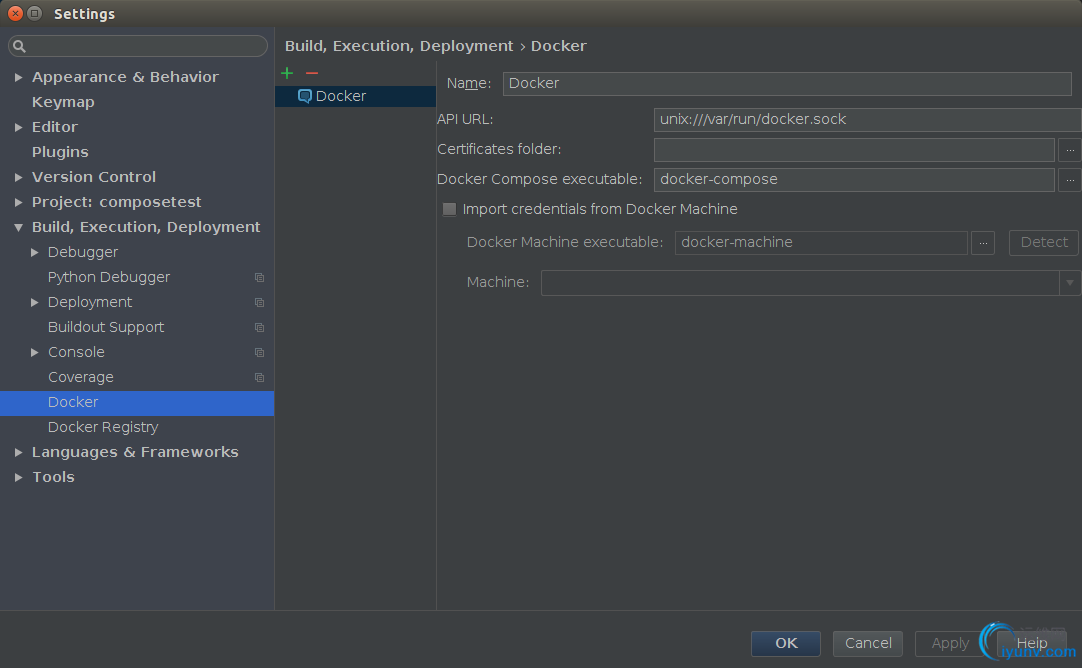Expand the Appearance & Behavior section
The height and width of the screenshot is (668, 1082).
pyautogui.click(x=19, y=77)
